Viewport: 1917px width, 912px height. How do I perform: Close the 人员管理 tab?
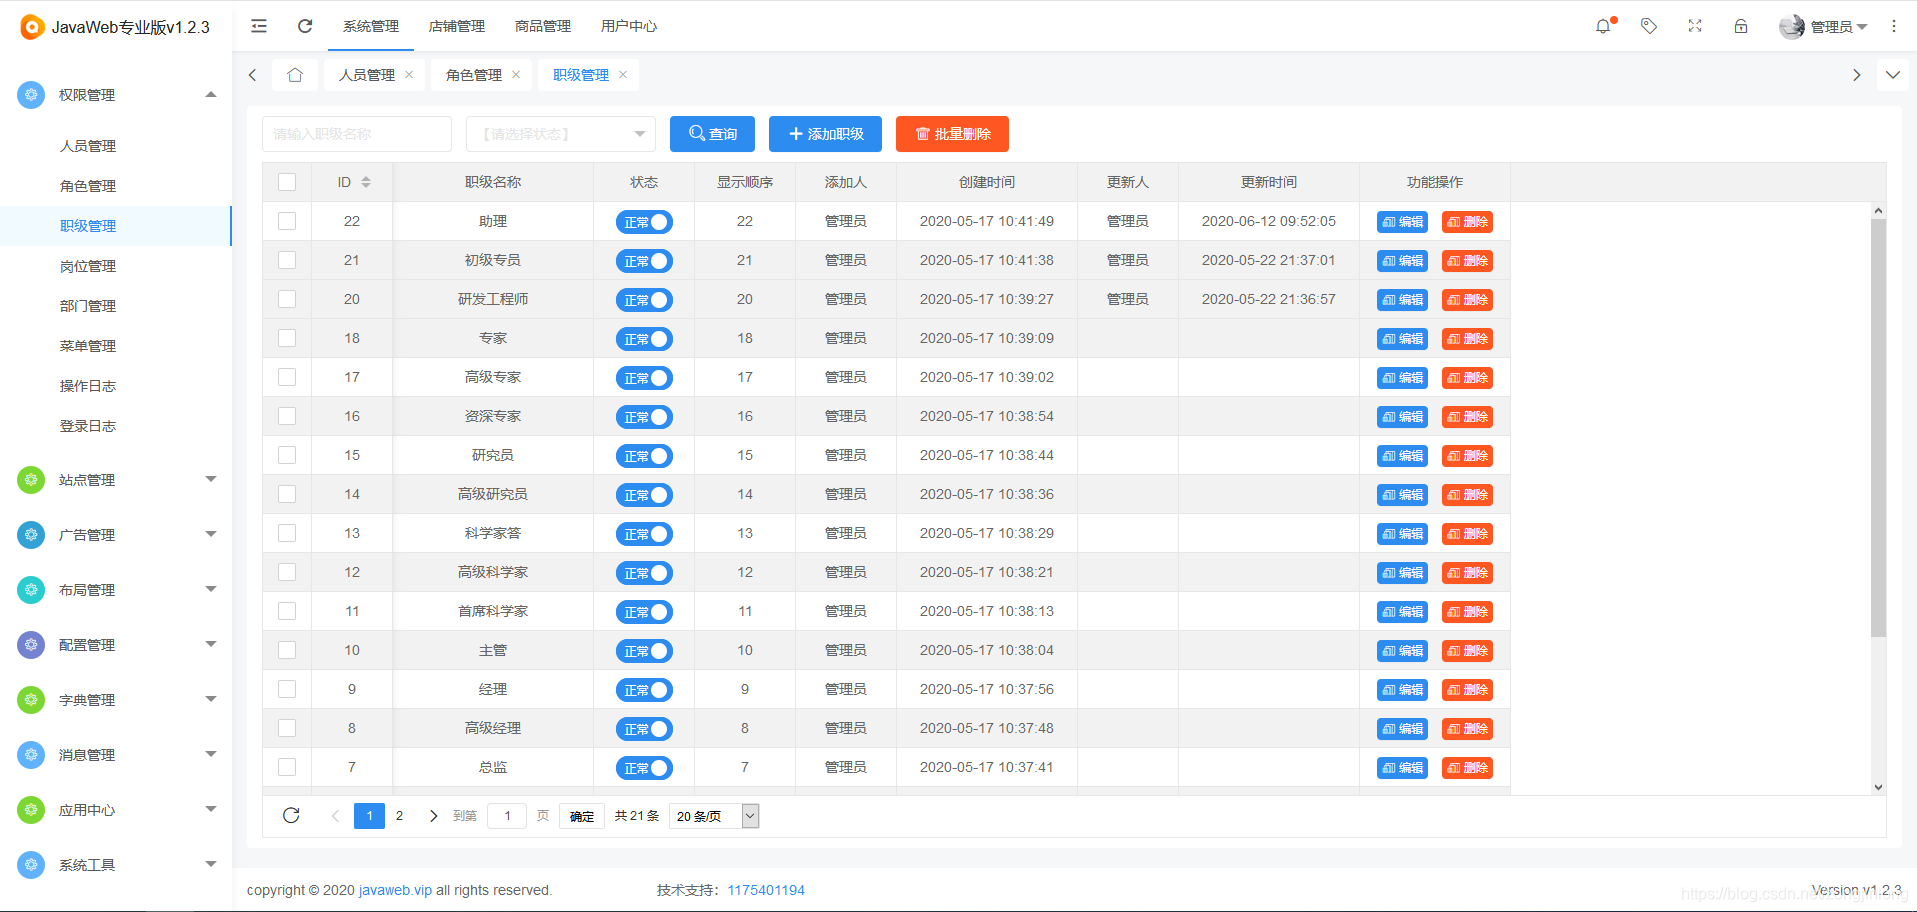(409, 75)
